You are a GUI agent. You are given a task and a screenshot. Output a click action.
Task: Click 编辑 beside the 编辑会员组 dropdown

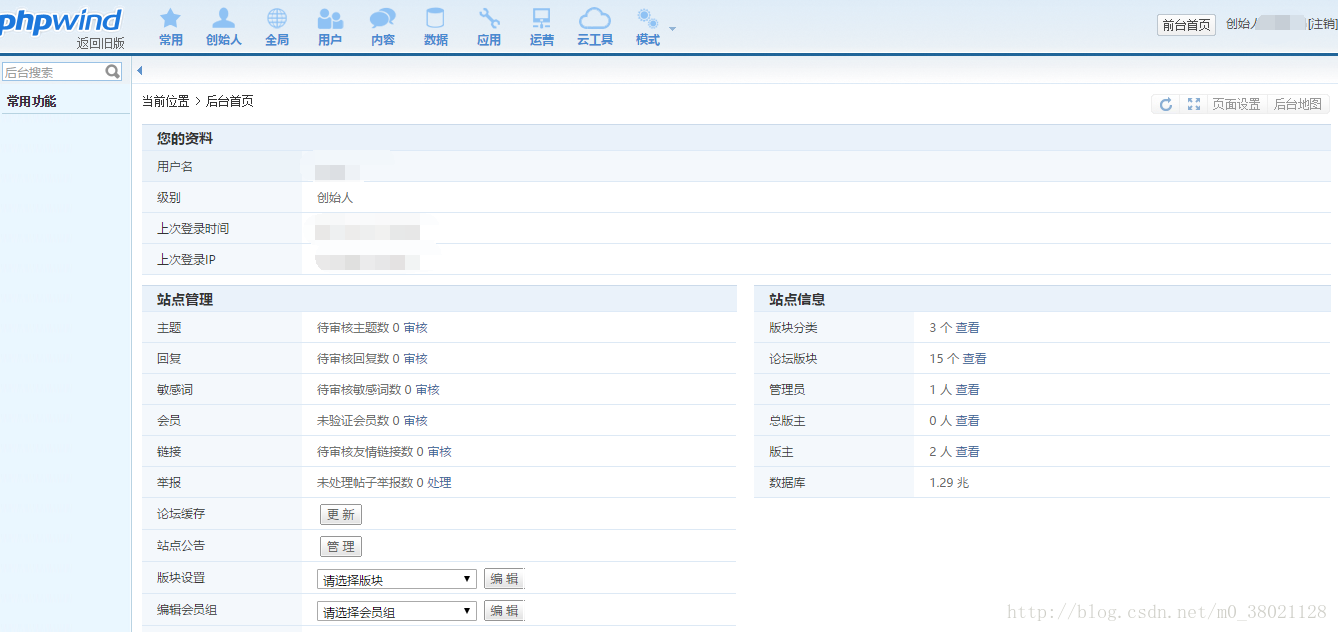tap(504, 611)
